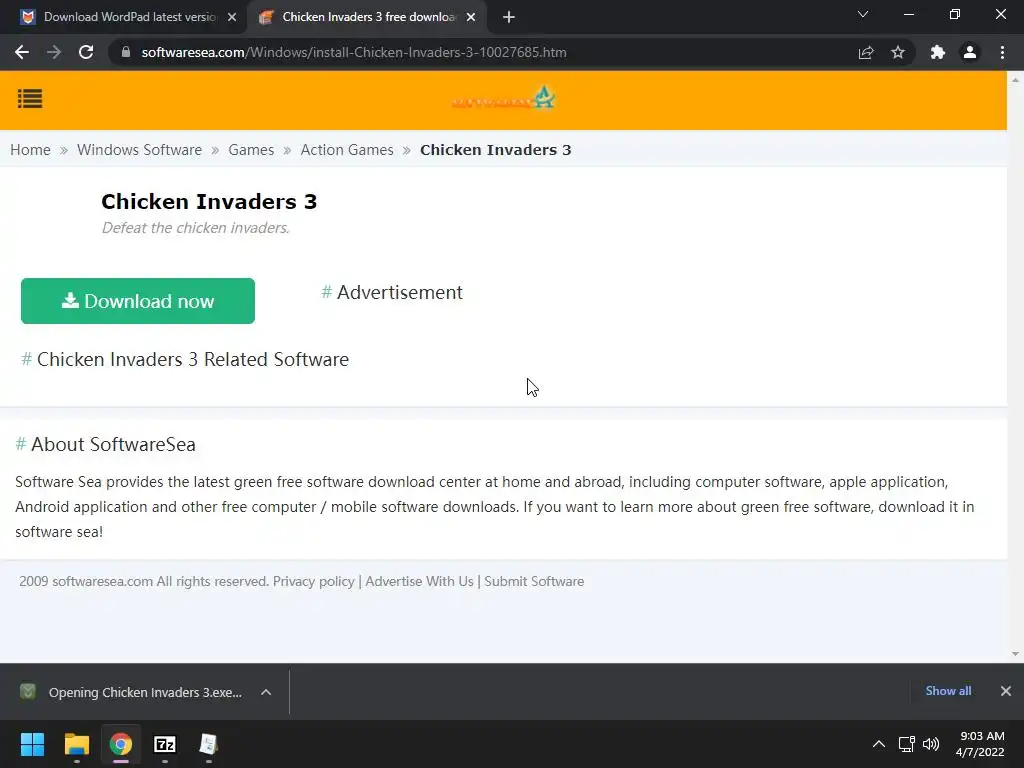Image resolution: width=1024 pixels, height=768 pixels.
Task: Open File Explorer from the taskbar
Action: 76,744
